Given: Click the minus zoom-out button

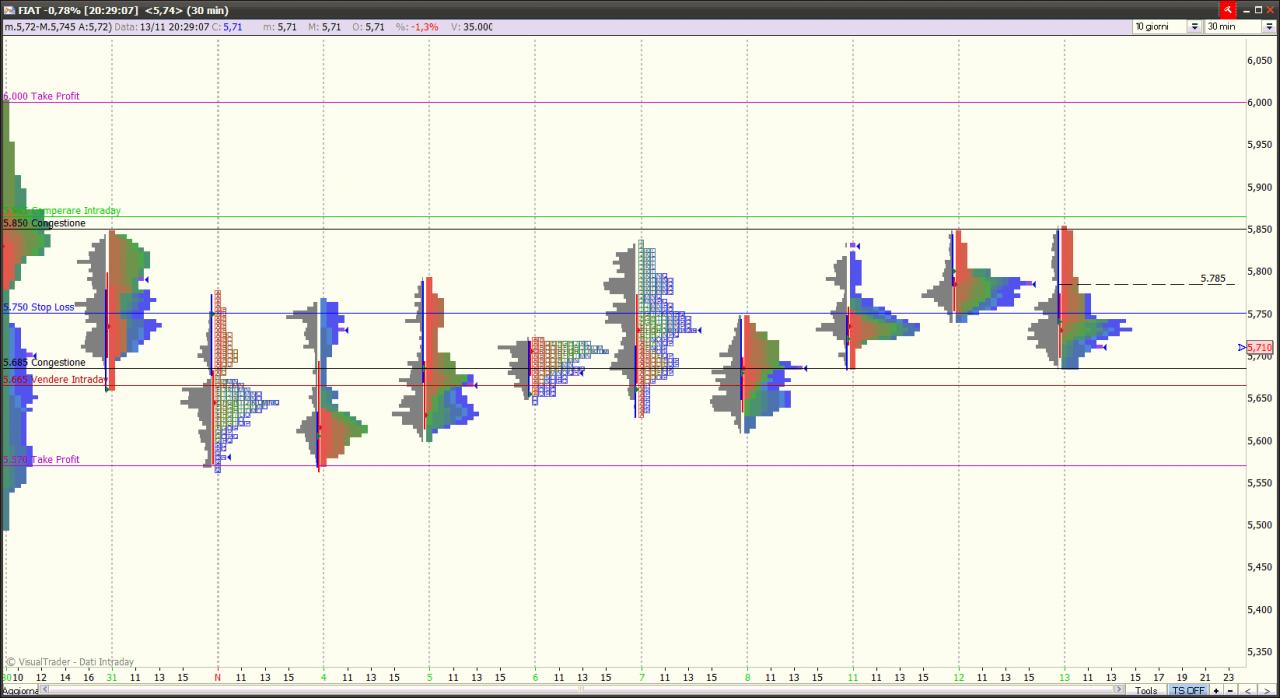Looking at the screenshot, I should point(1230,691).
